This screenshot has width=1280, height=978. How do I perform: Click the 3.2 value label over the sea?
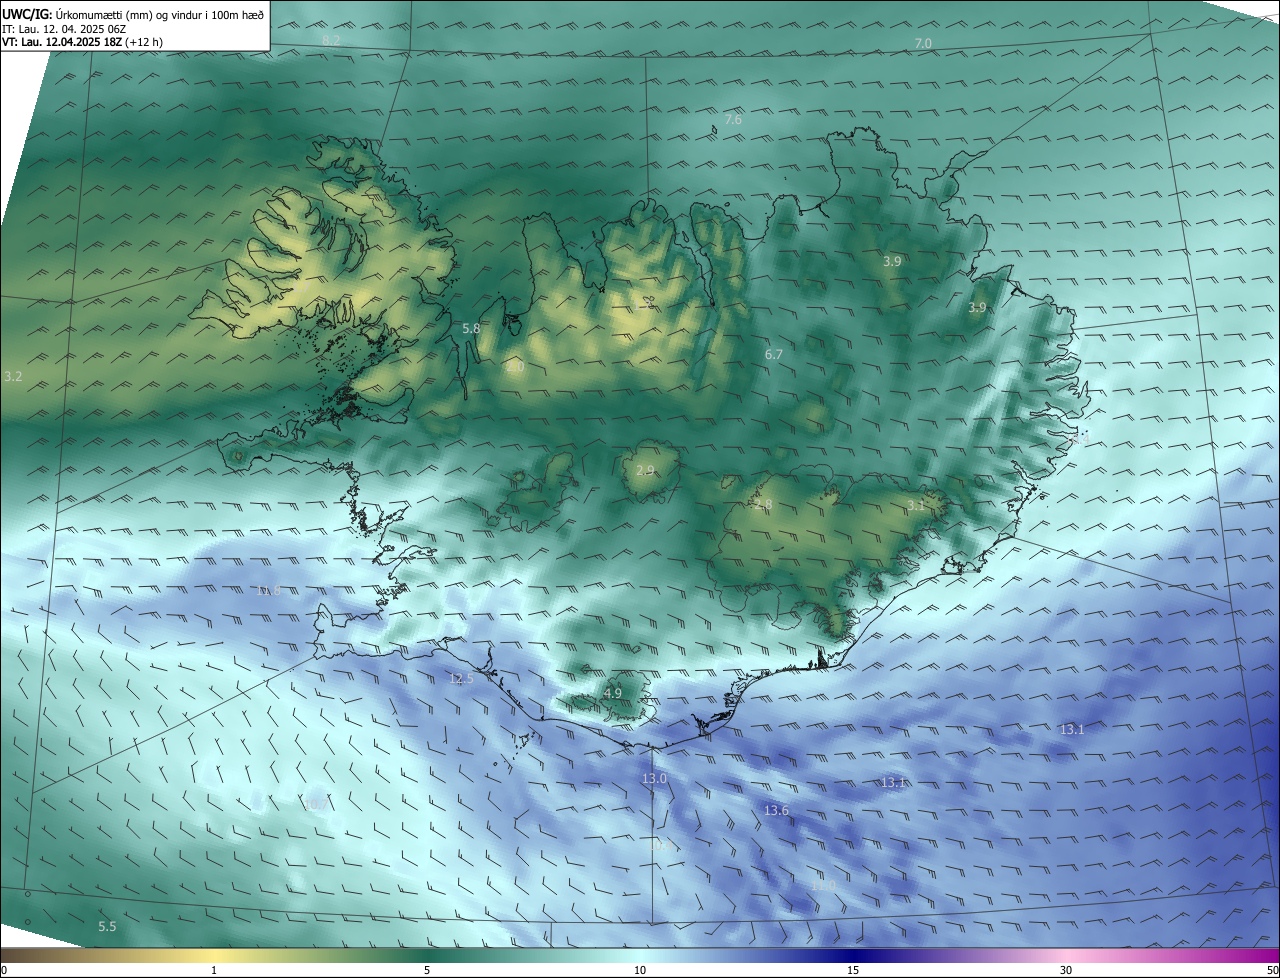(13, 377)
